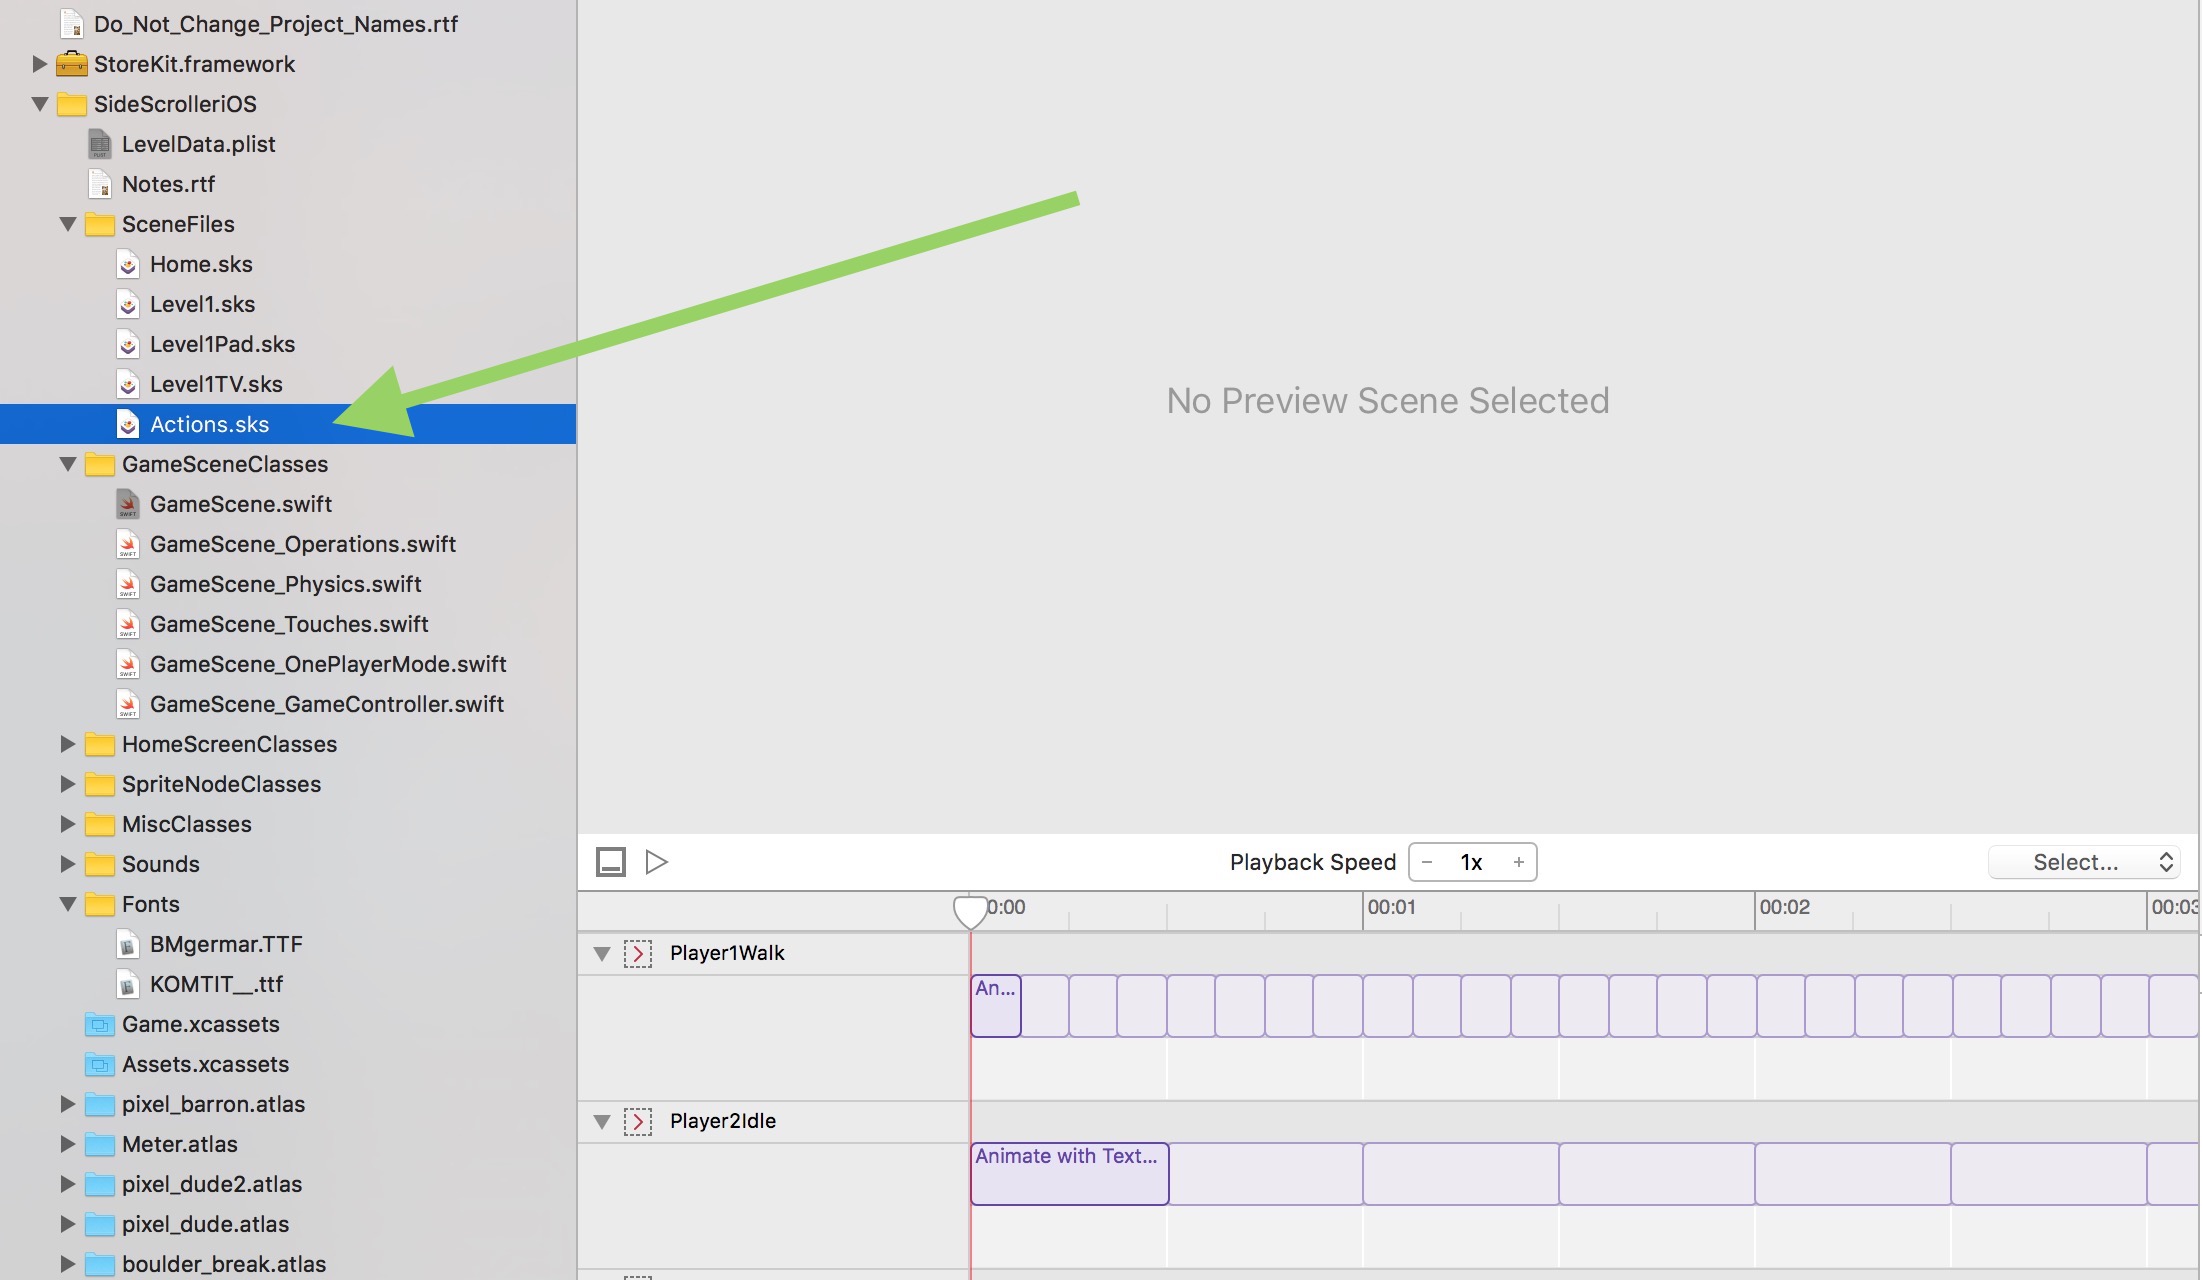2202x1280 pixels.
Task: Collapse the SceneFiles folder
Action: [x=67, y=224]
